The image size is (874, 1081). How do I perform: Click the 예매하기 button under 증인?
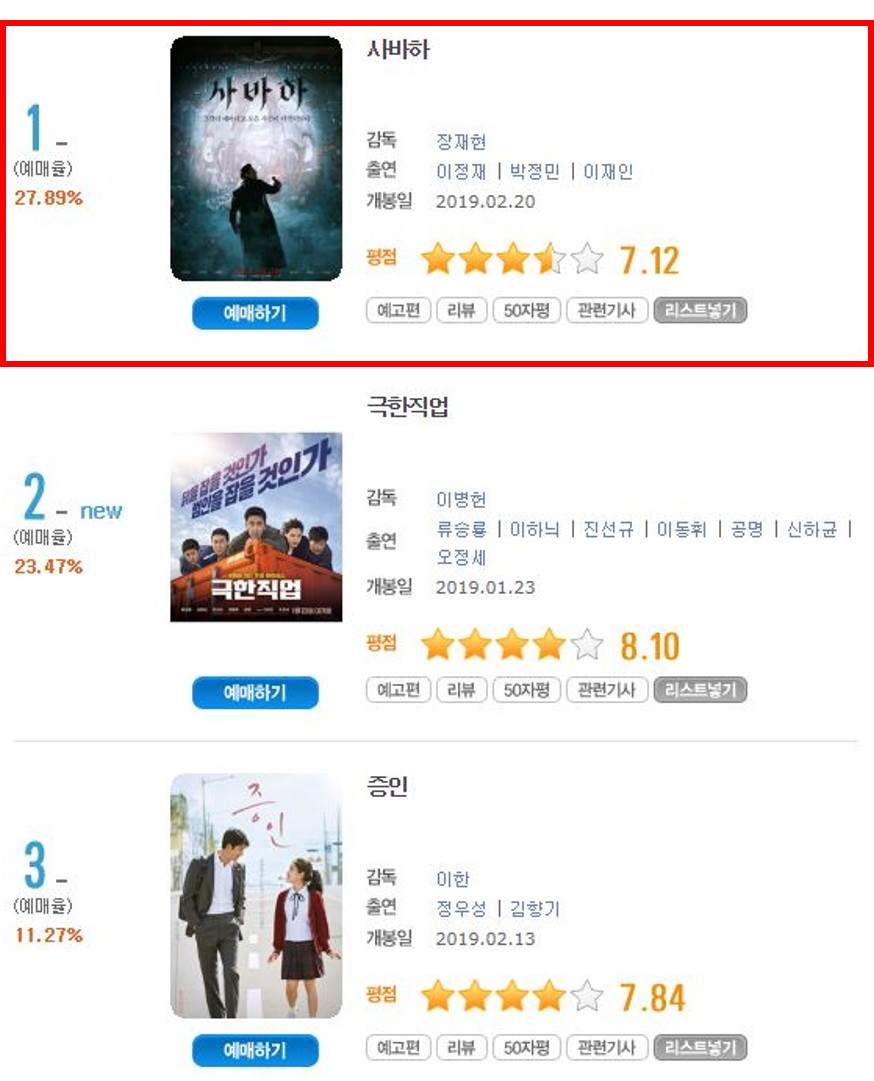[x=255, y=1050]
